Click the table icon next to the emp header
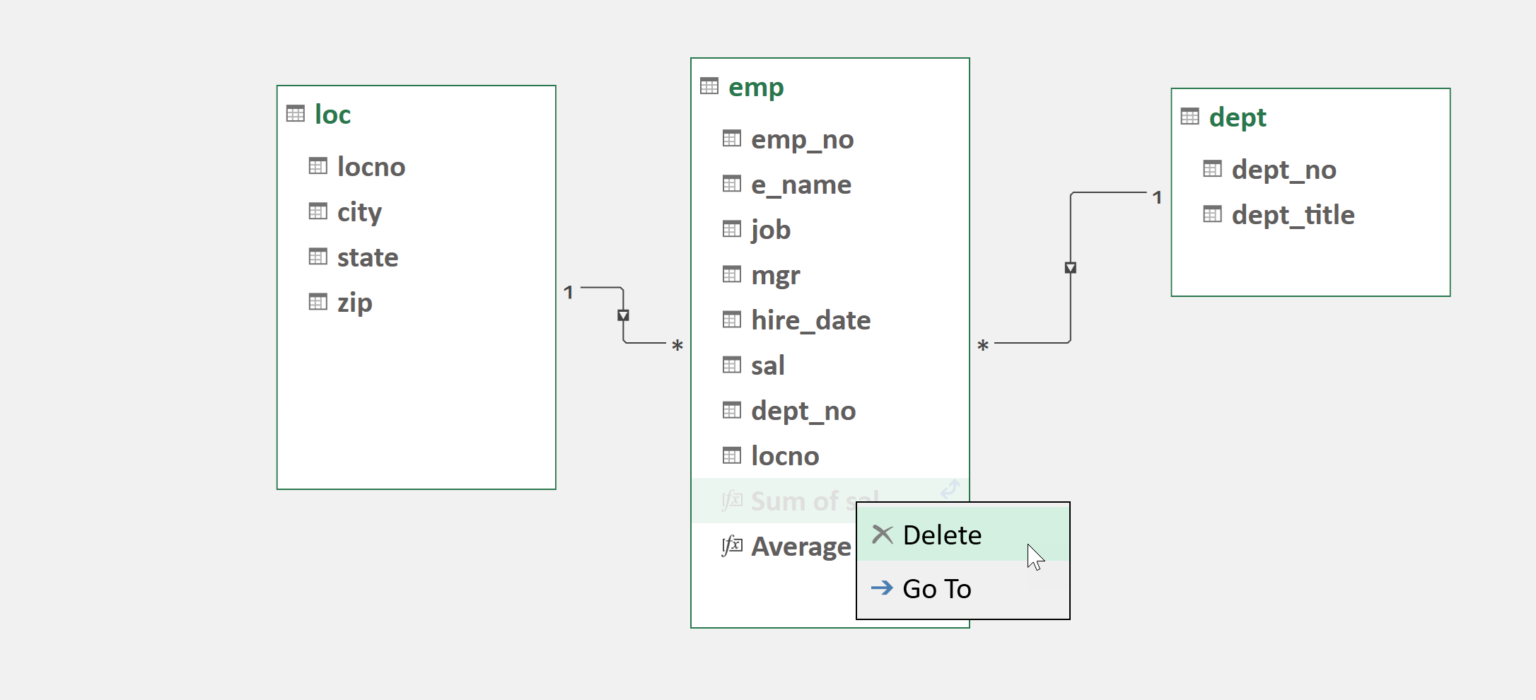This screenshot has width=1536, height=700. pyautogui.click(x=711, y=87)
